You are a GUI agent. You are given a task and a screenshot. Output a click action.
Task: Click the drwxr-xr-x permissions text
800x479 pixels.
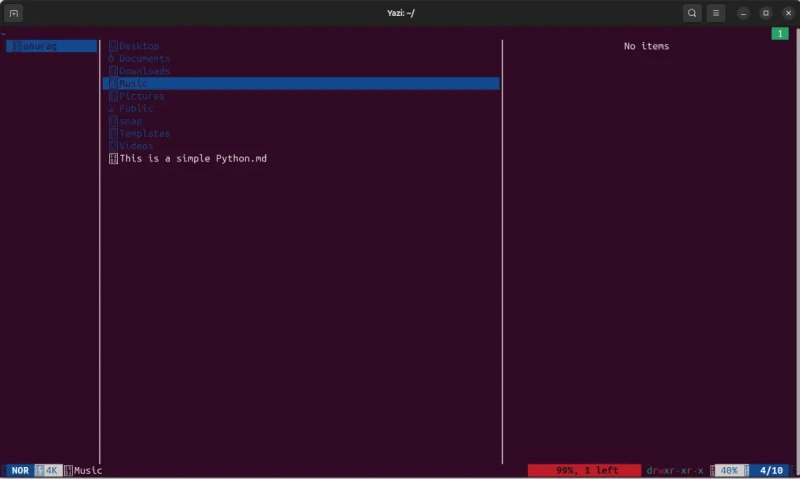pos(674,470)
